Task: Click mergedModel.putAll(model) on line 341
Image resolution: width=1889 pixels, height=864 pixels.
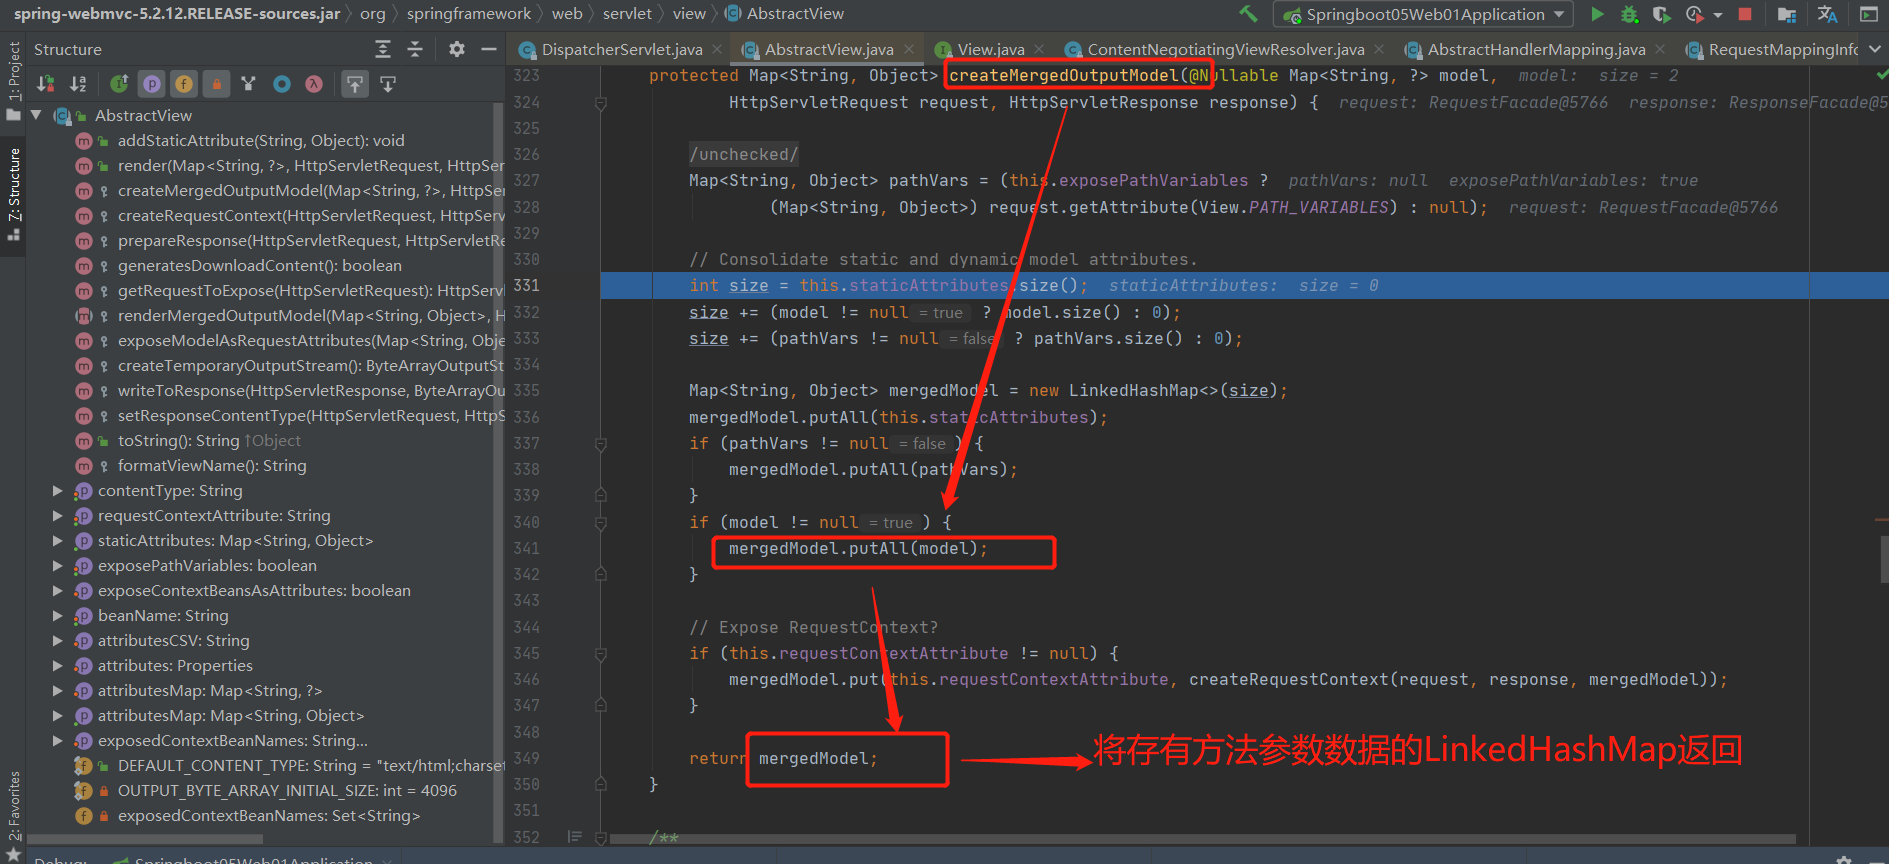Action: tap(858, 549)
